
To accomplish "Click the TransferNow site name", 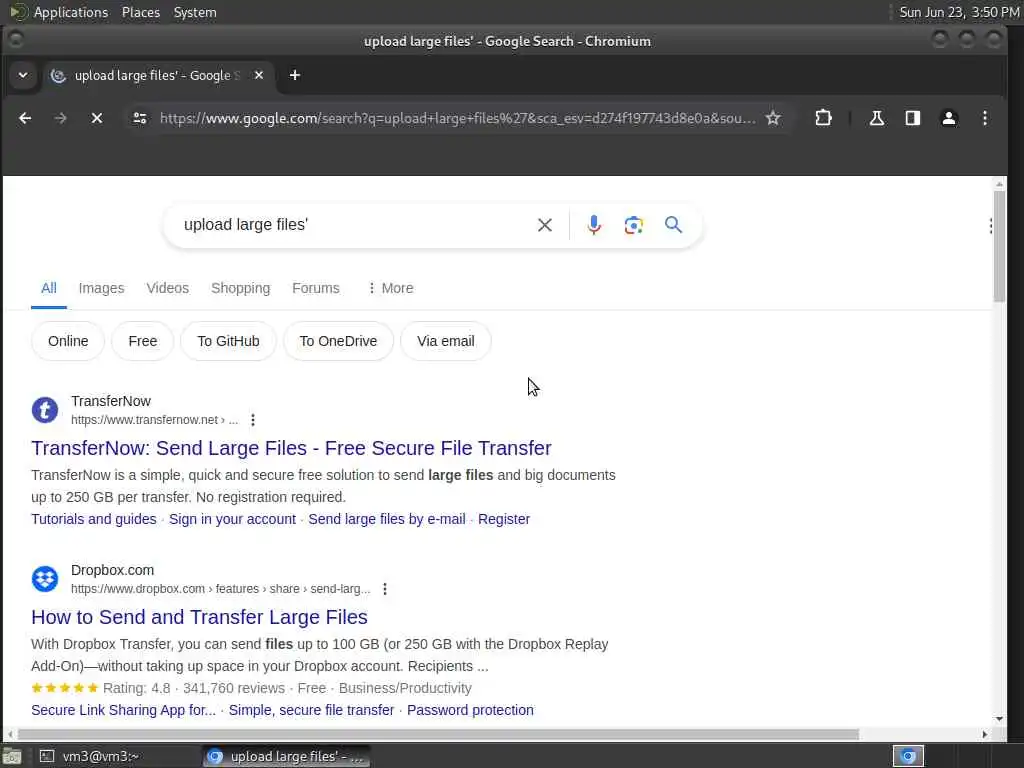I will [111, 401].
